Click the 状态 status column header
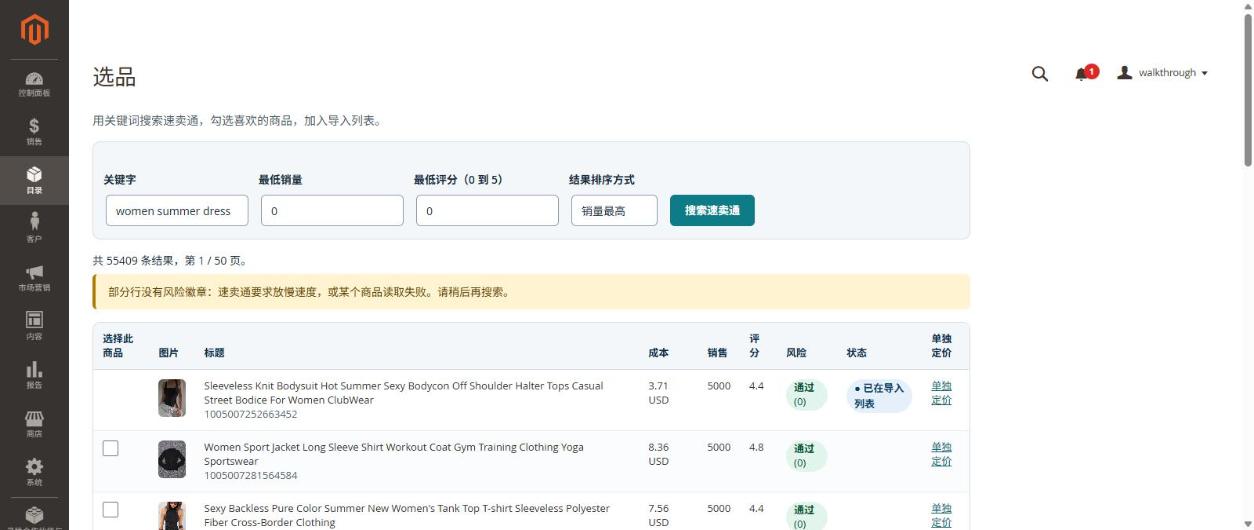The height and width of the screenshot is (530, 1254). pos(856,353)
